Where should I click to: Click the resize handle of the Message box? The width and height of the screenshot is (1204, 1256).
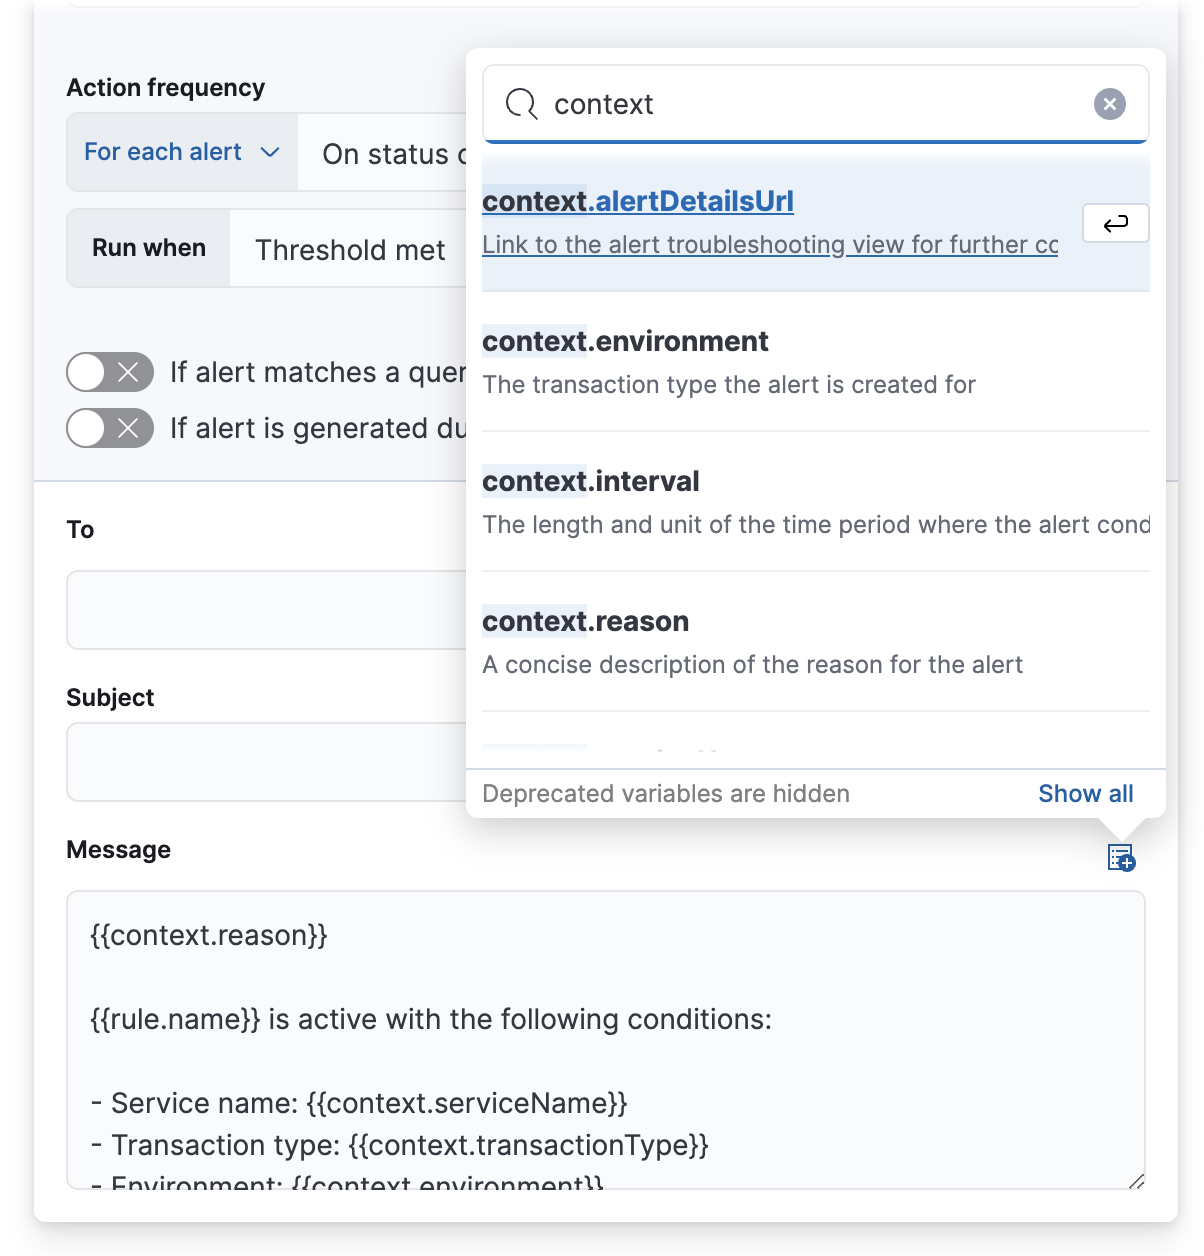pos(1138,1180)
